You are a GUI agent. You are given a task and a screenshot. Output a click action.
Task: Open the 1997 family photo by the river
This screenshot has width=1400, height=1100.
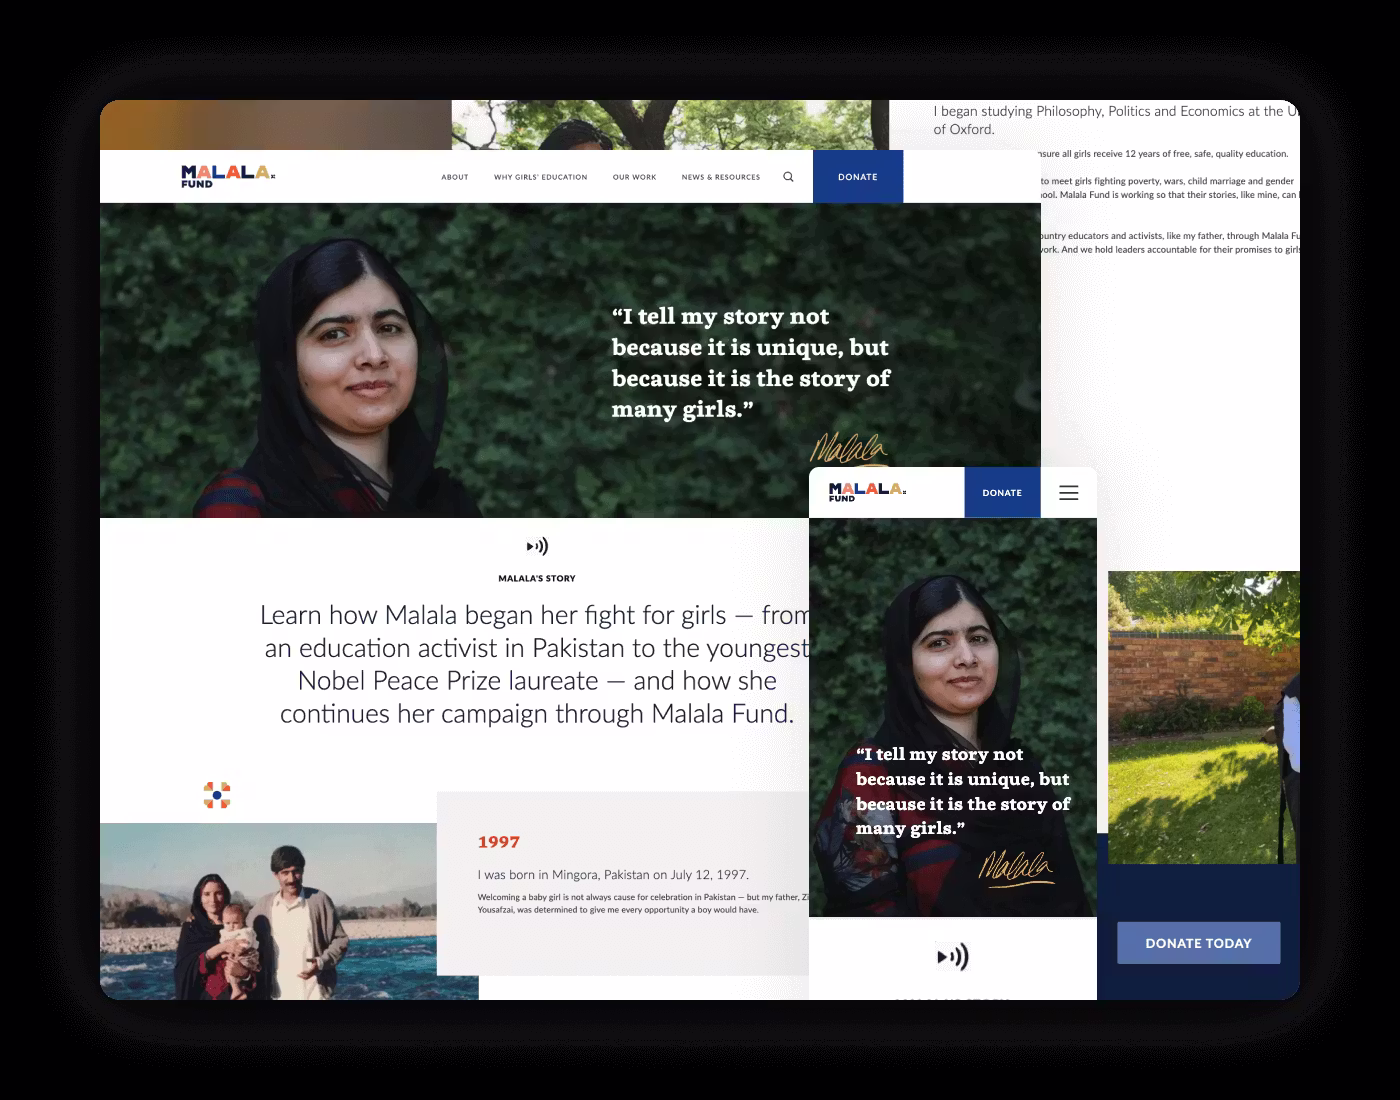[289, 911]
